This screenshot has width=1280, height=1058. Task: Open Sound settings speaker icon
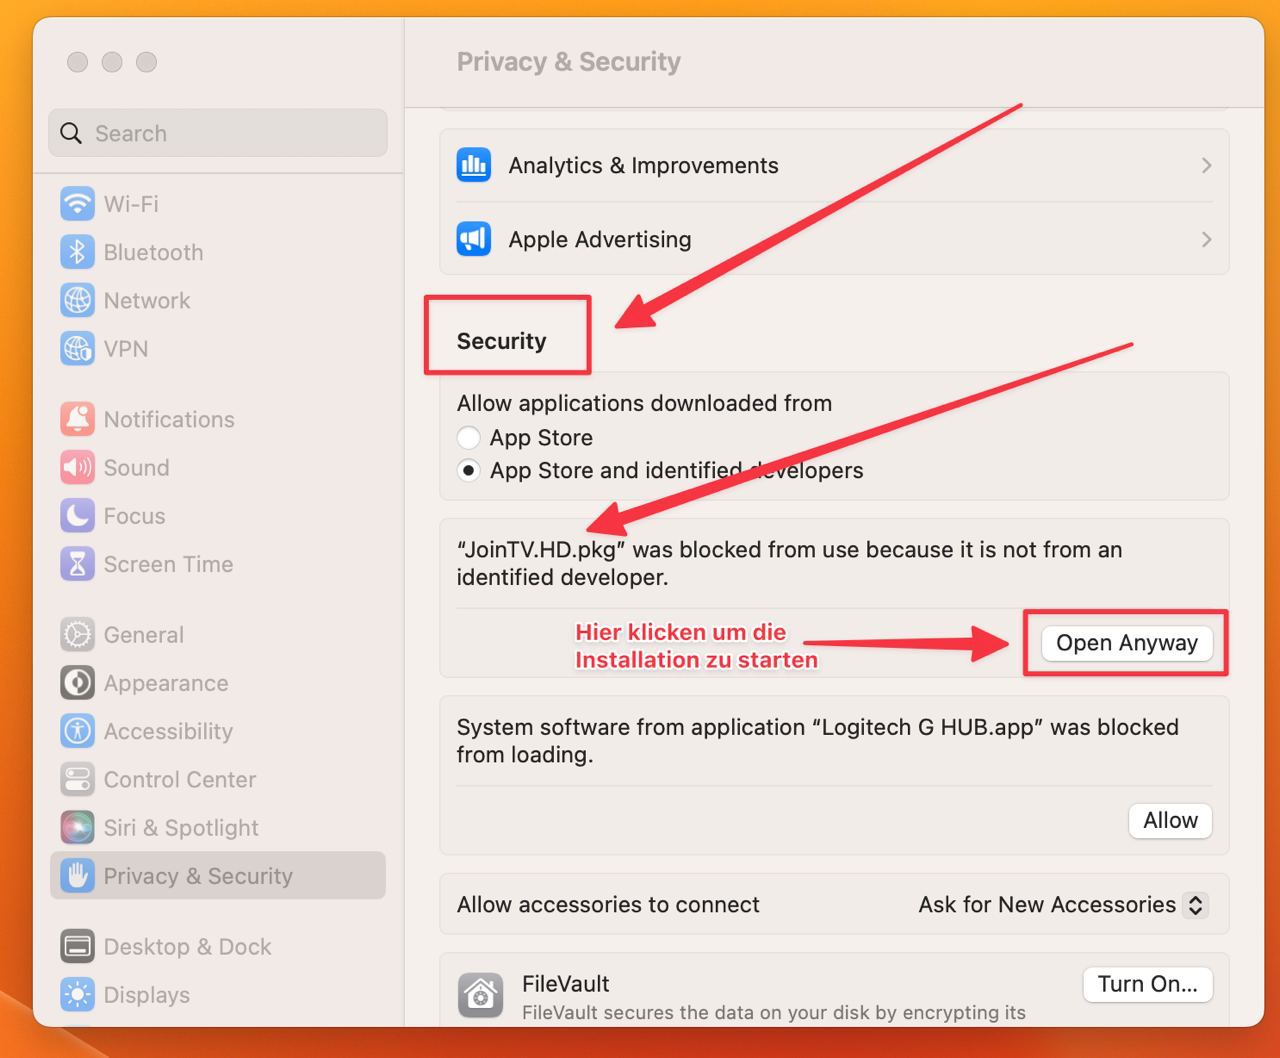[77, 467]
